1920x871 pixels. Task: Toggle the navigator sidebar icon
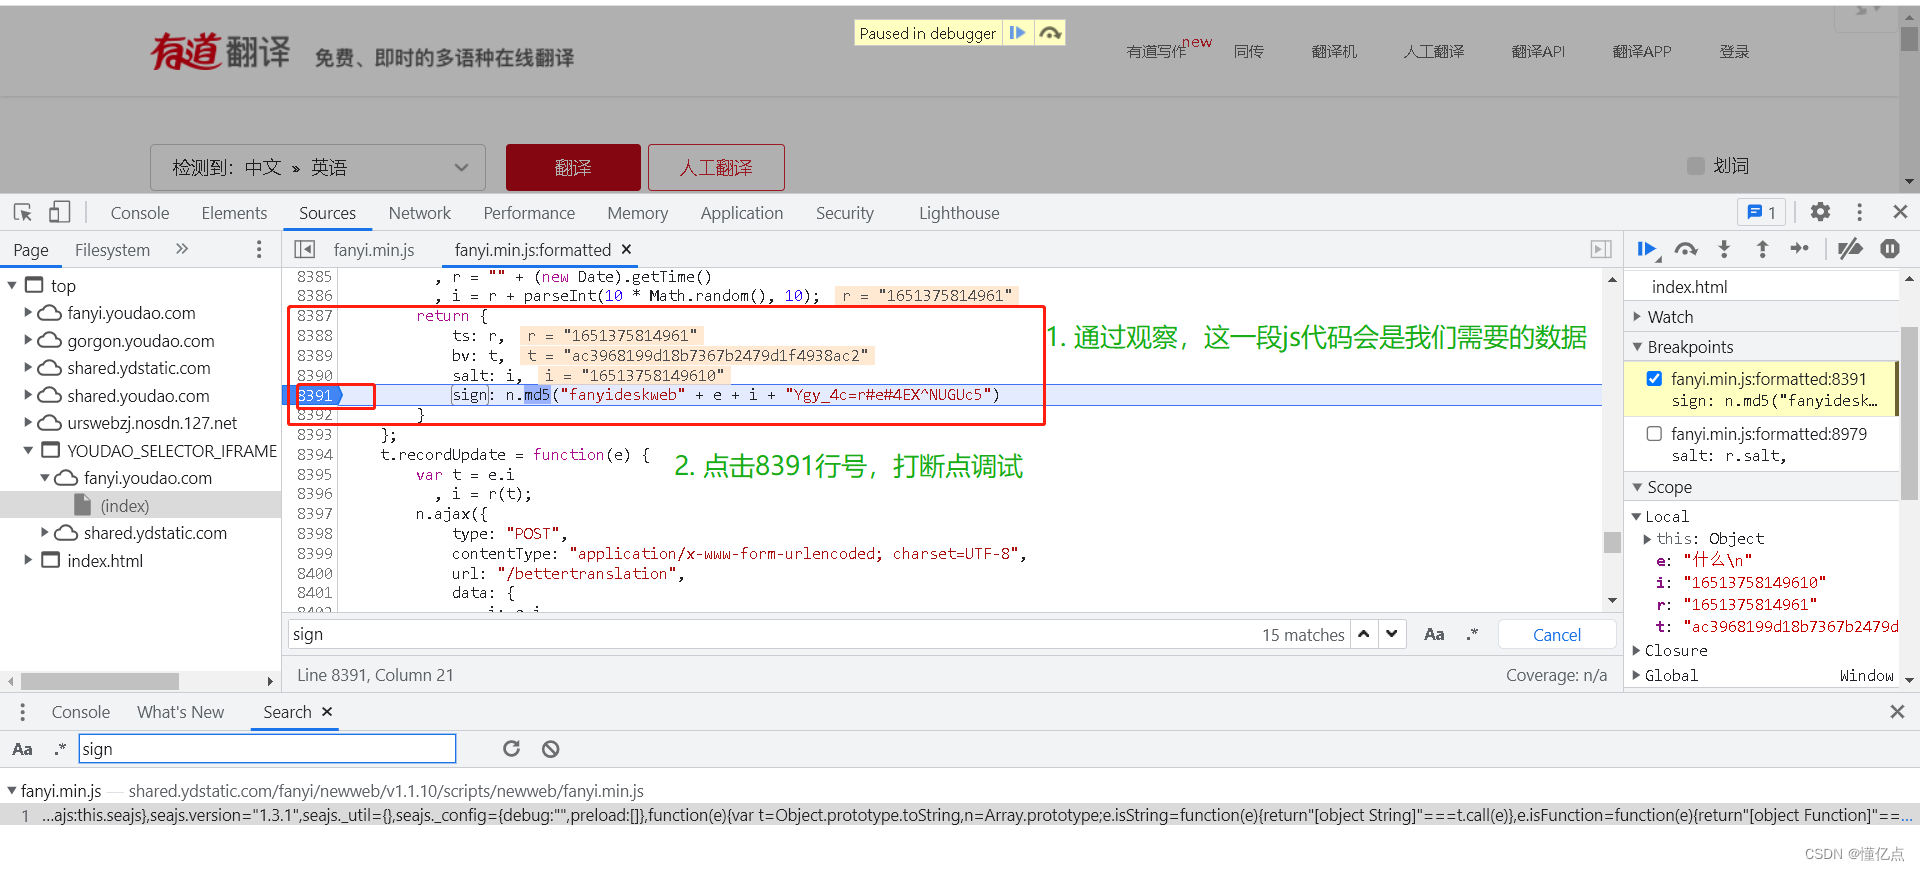click(305, 249)
